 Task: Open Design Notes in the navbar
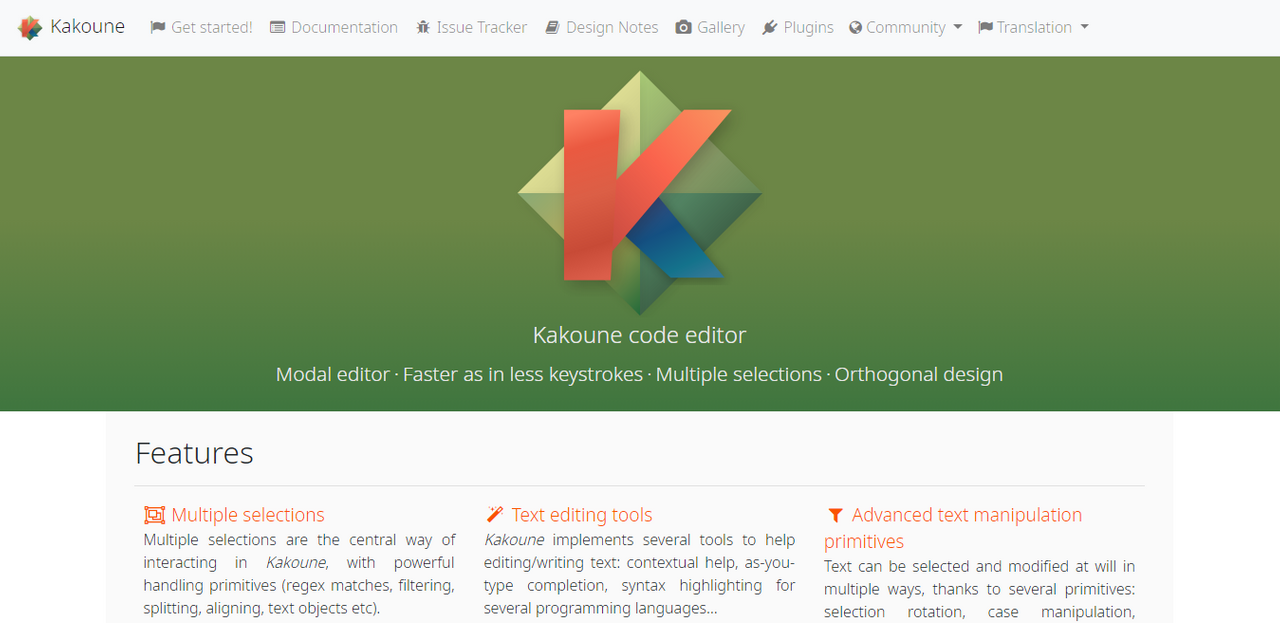pyautogui.click(x=602, y=28)
